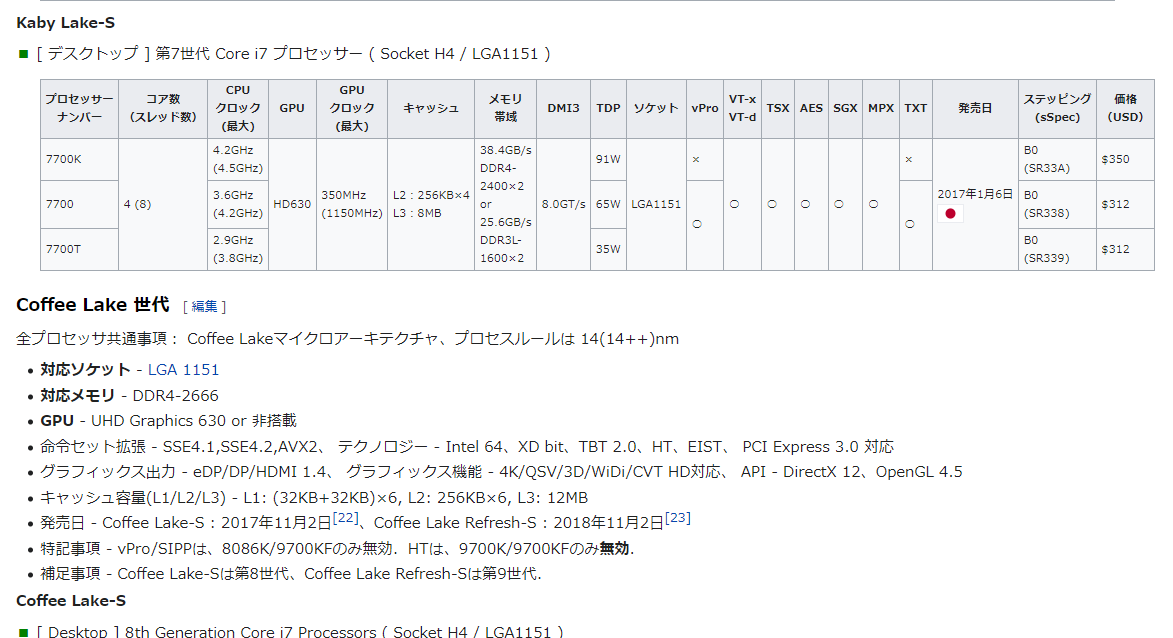Click the 2017年1月6日 release date text

(975, 194)
